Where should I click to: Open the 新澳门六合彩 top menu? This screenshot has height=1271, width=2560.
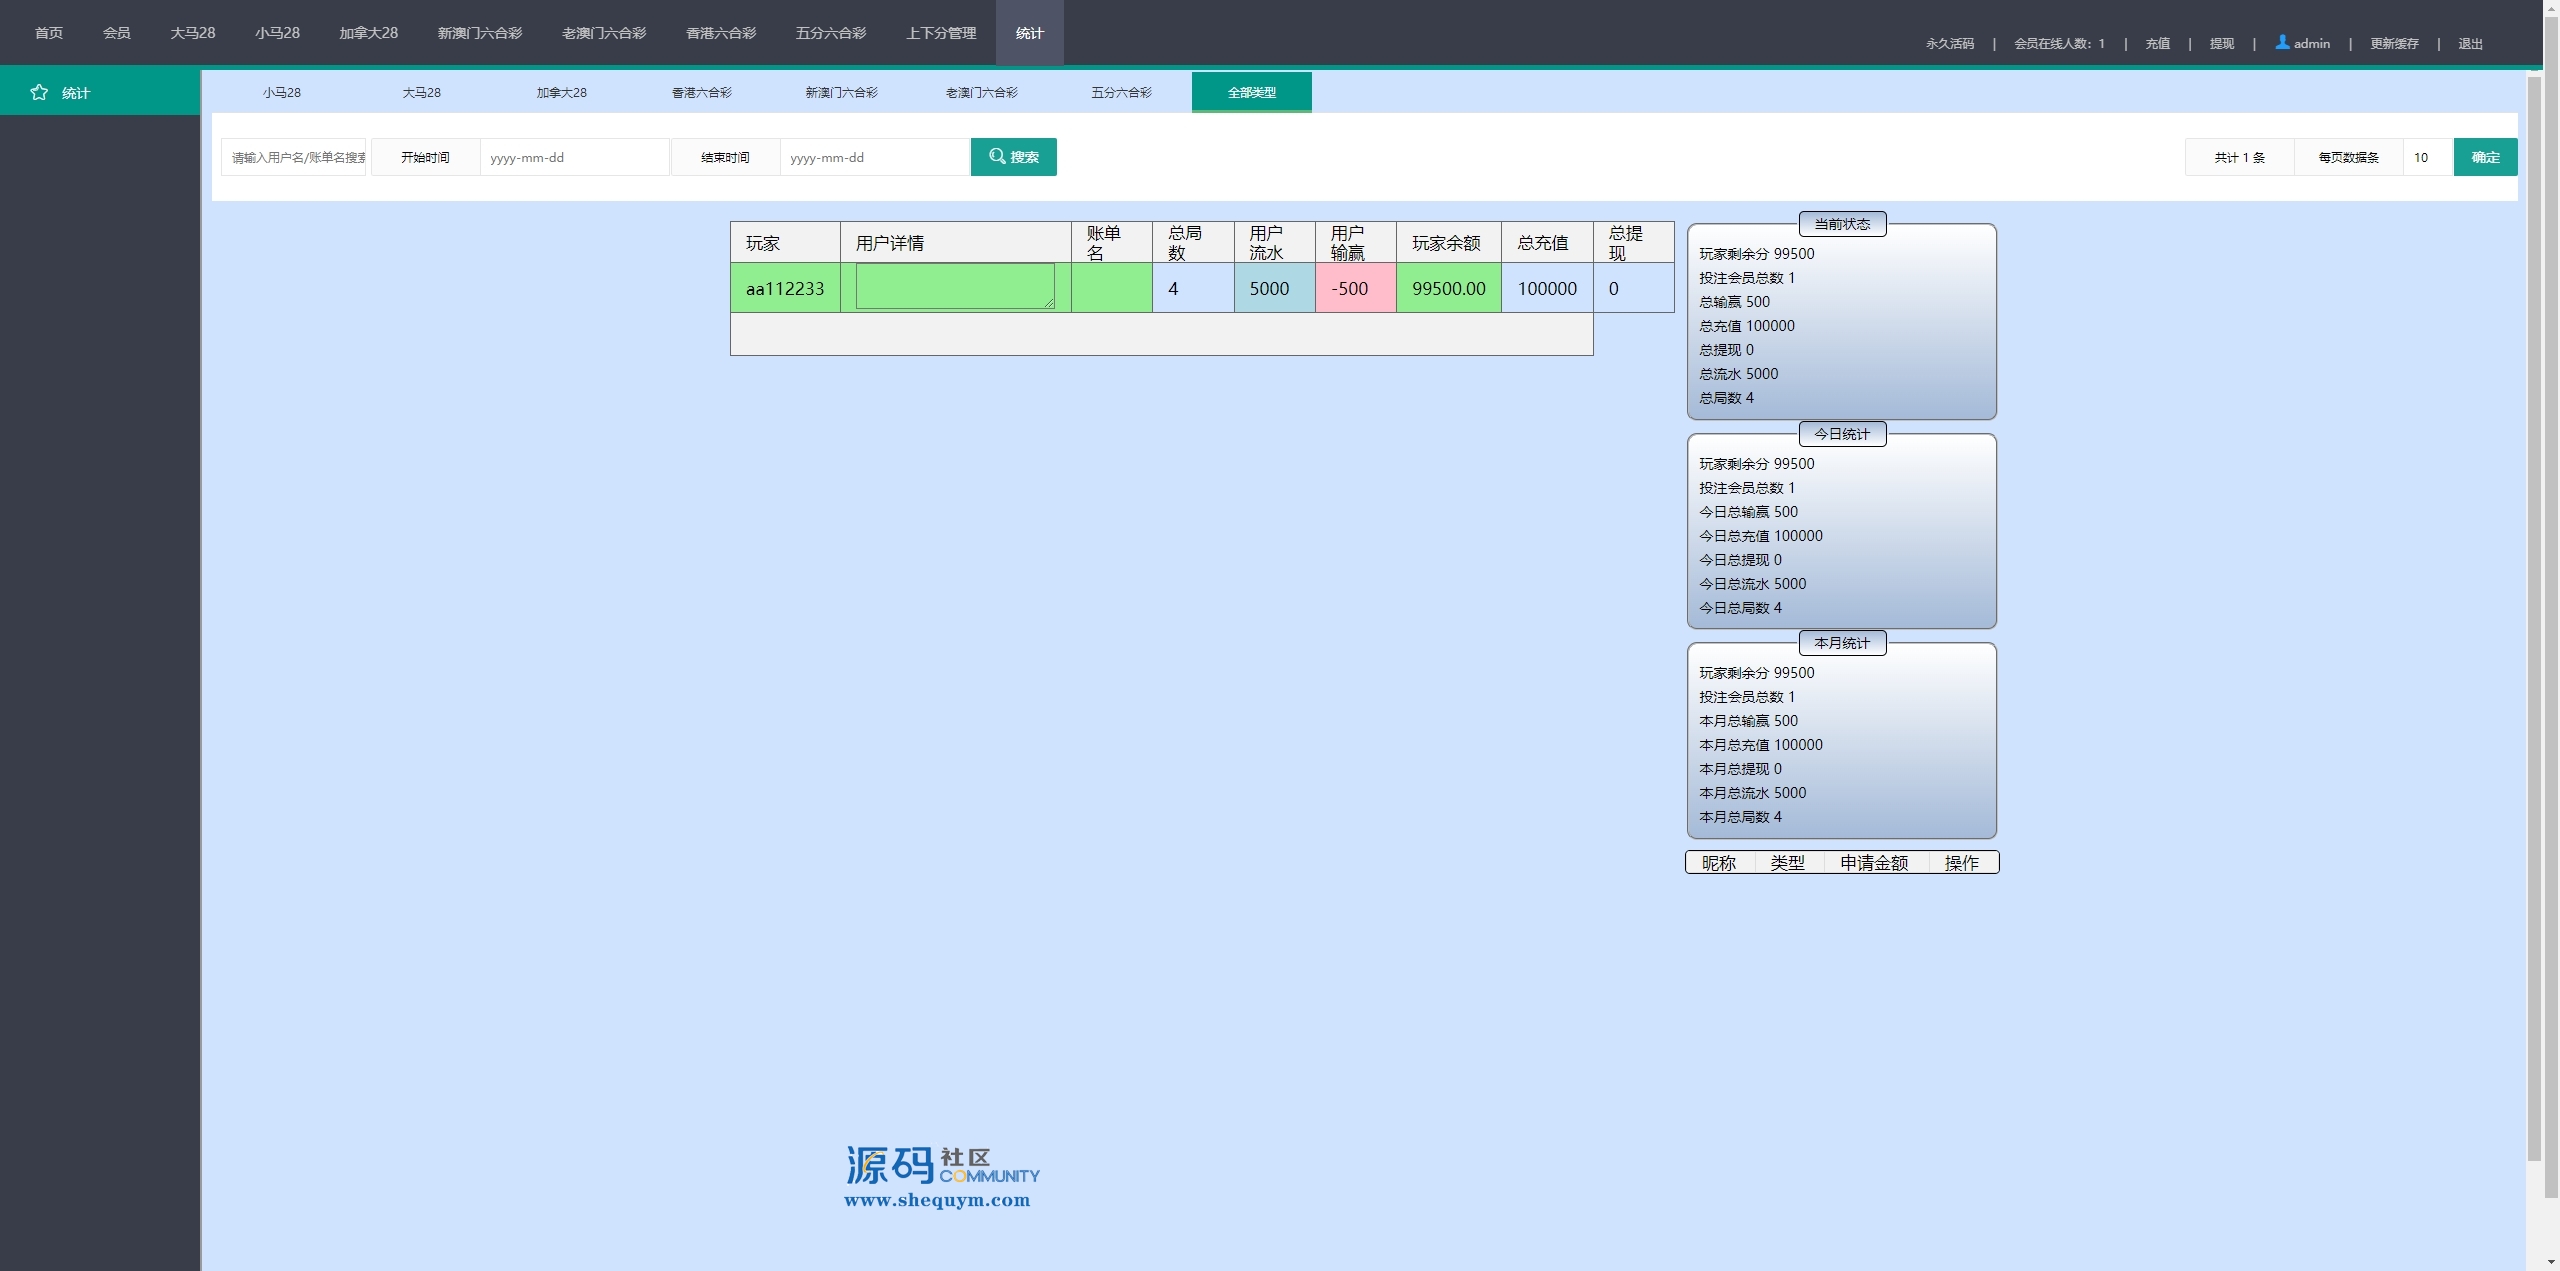pos(480,33)
